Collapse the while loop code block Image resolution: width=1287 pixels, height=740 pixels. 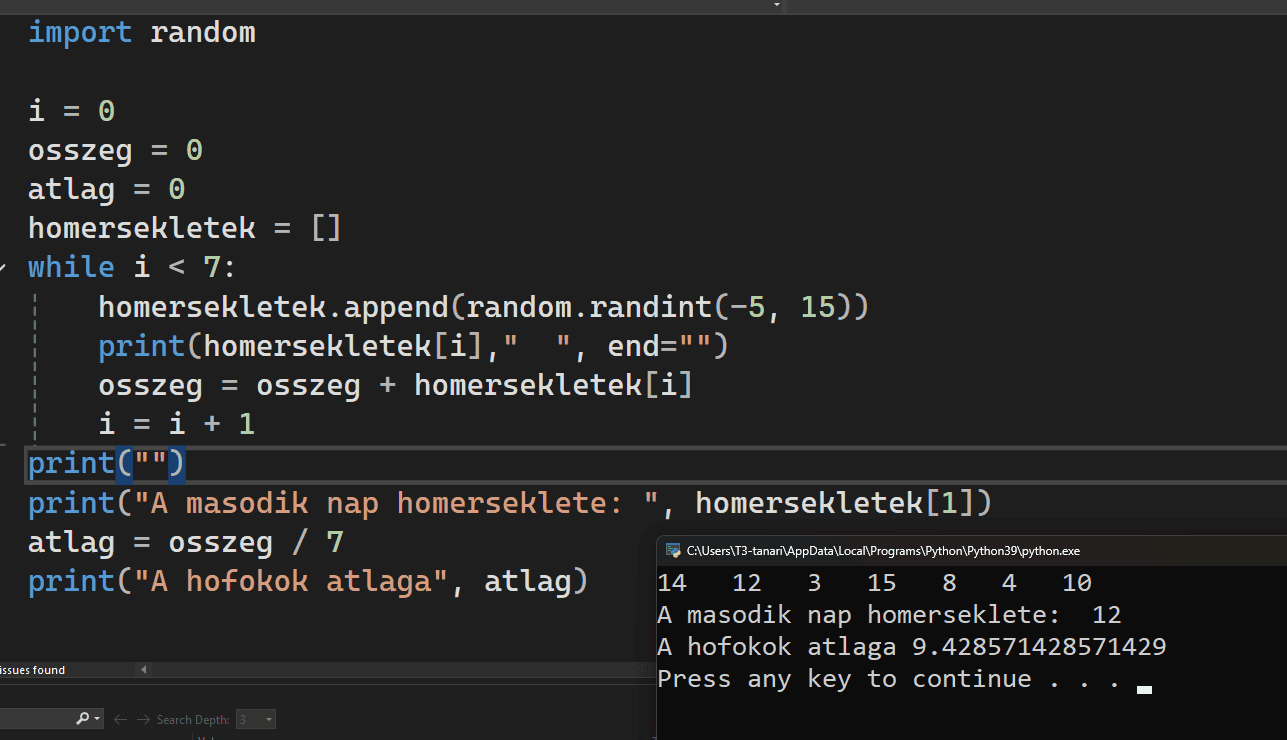(x=4, y=267)
